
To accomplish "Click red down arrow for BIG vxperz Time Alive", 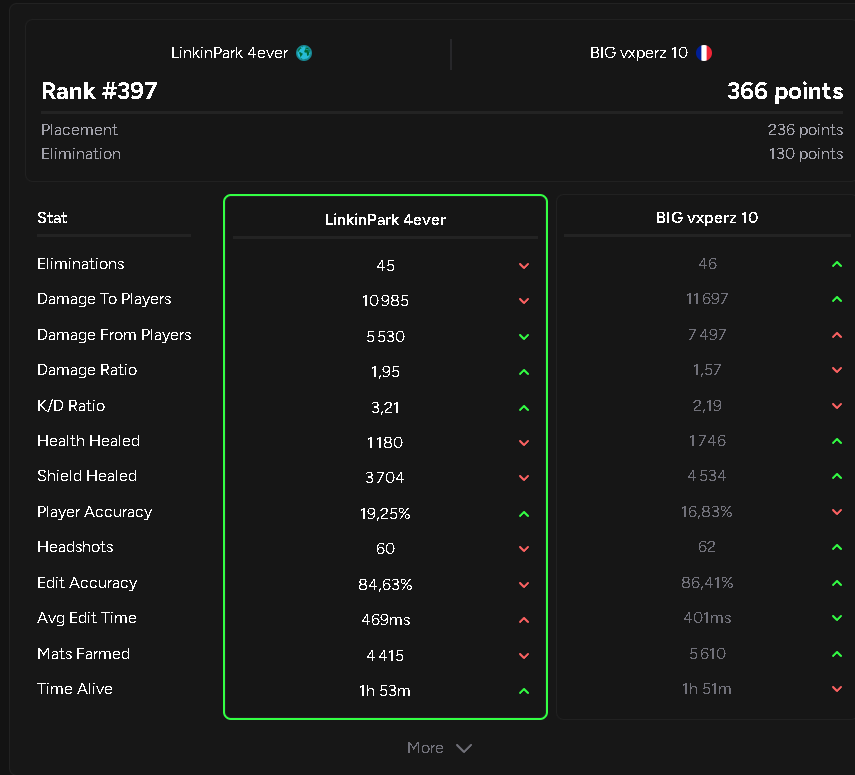I will (837, 689).
